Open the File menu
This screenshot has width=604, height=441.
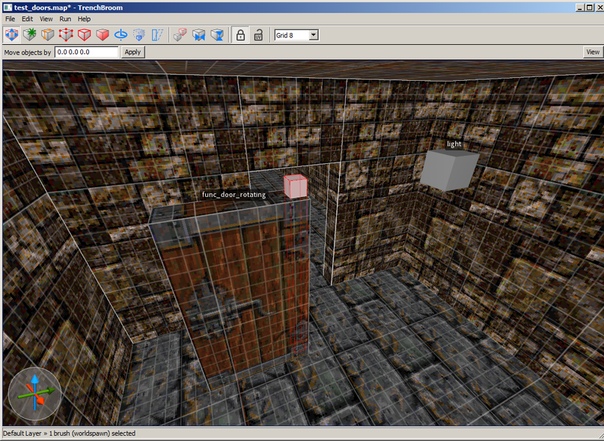(10, 19)
